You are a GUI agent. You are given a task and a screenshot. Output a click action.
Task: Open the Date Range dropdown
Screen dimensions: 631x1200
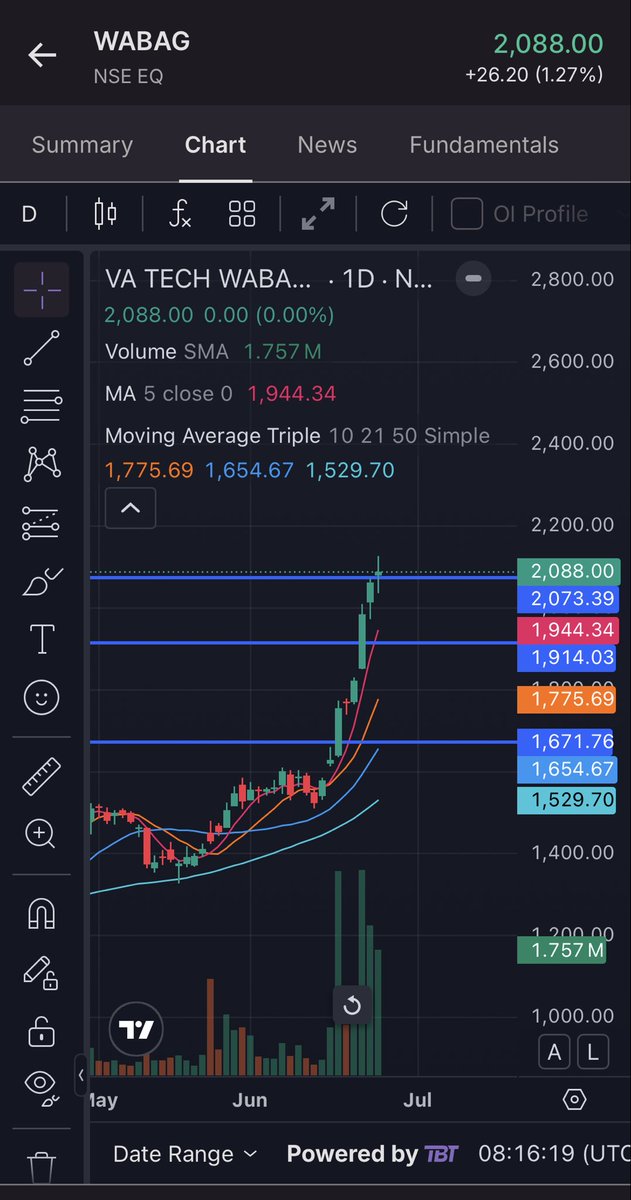coord(185,1154)
